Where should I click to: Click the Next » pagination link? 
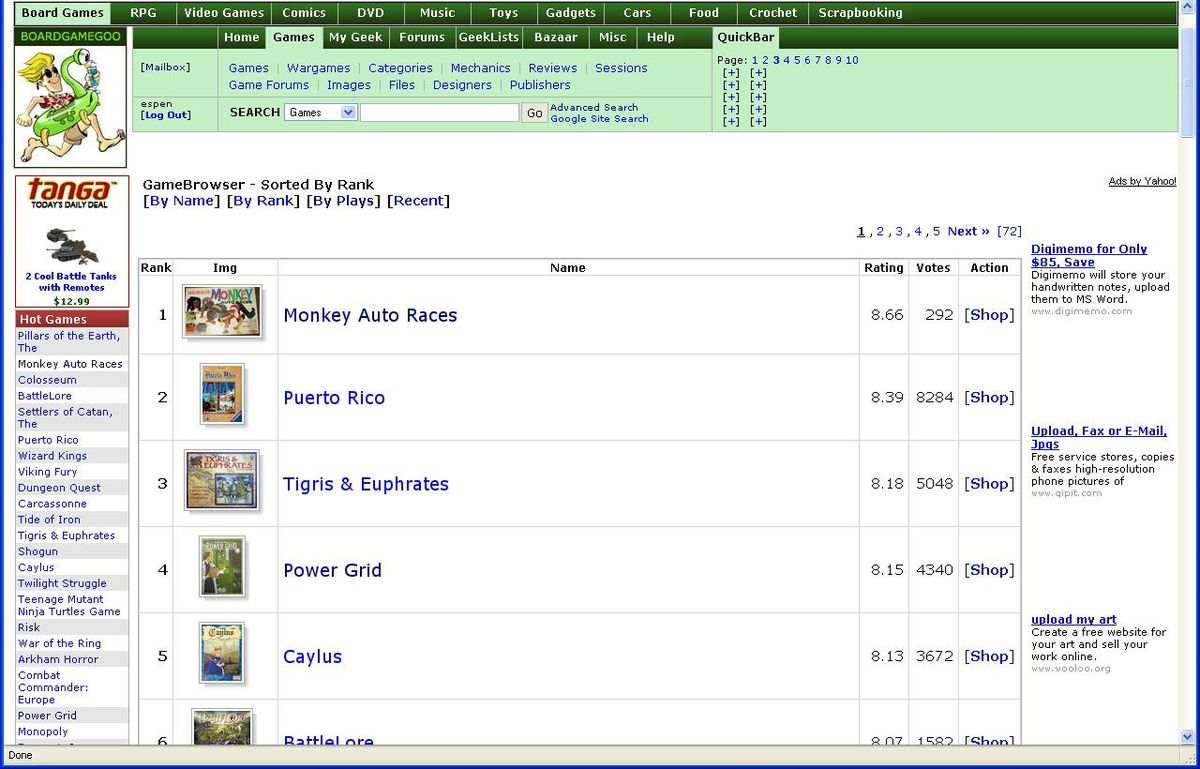point(968,232)
